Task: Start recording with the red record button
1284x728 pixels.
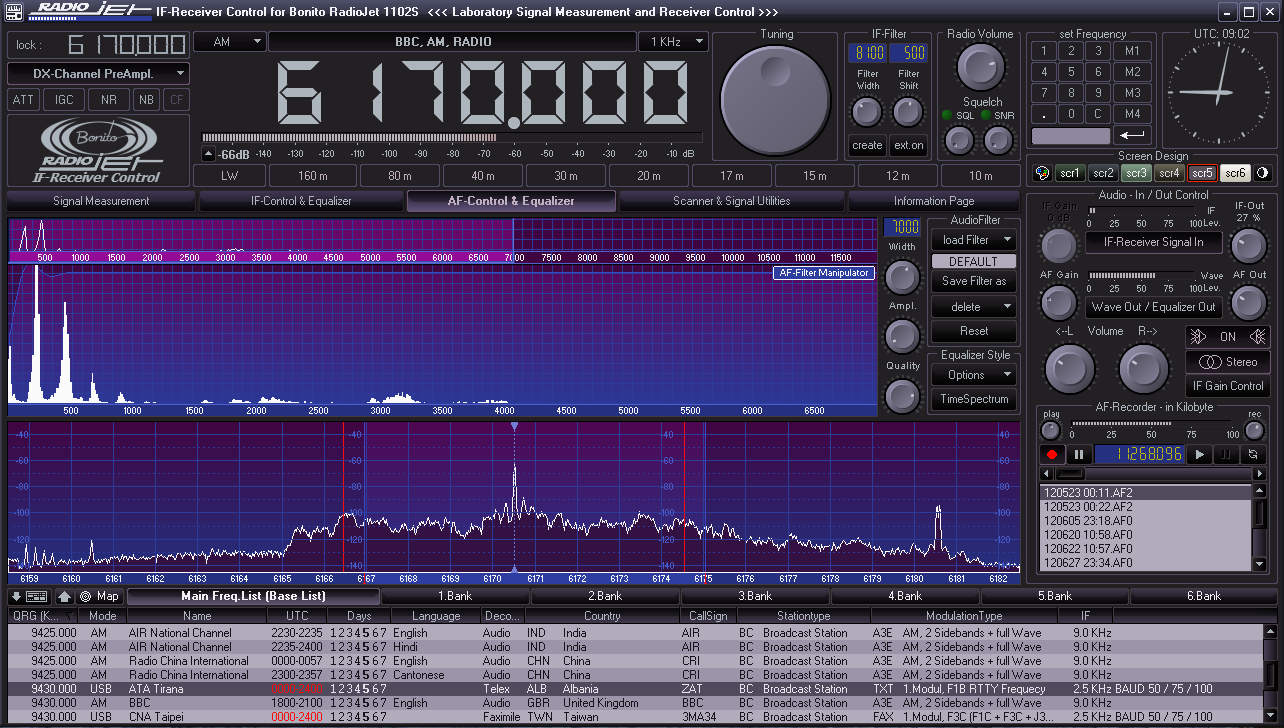Action: pos(1052,454)
